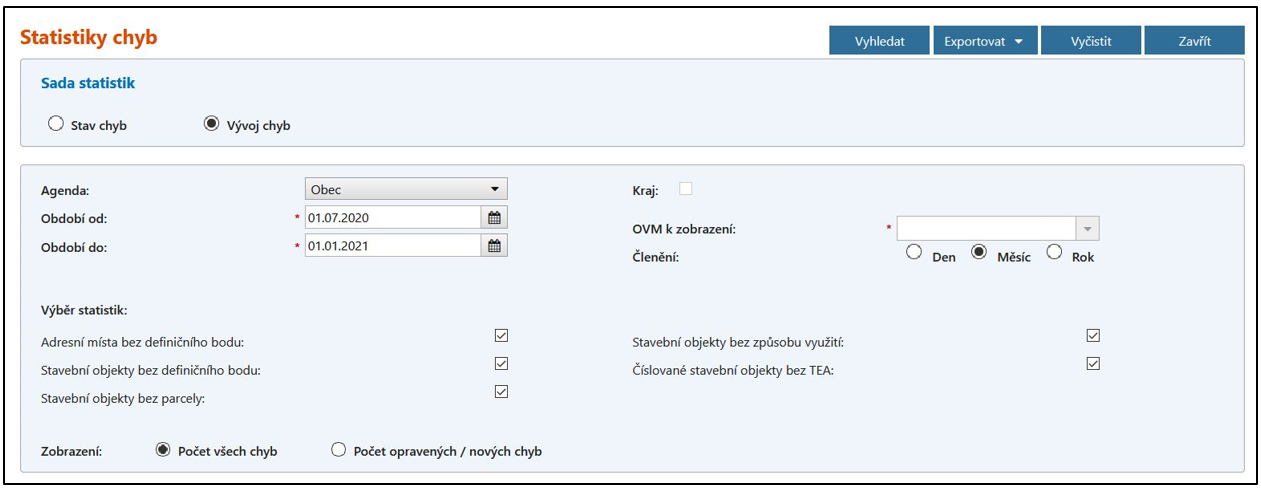Select the Stav chyb radio option
This screenshot has height=488, width=1261.
tap(56, 125)
